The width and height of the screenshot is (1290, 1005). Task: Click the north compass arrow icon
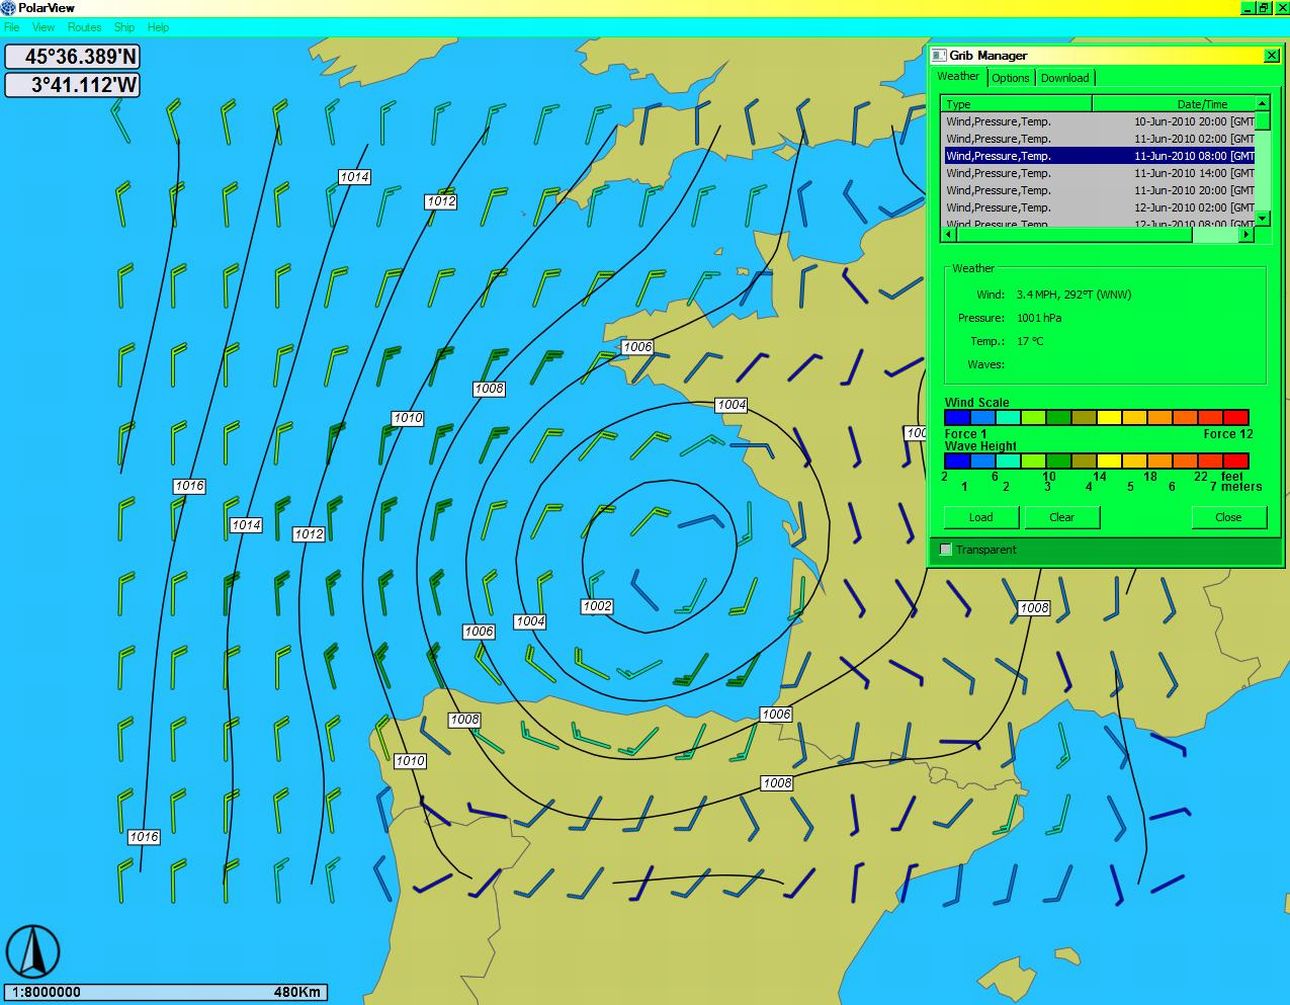tap(33, 951)
